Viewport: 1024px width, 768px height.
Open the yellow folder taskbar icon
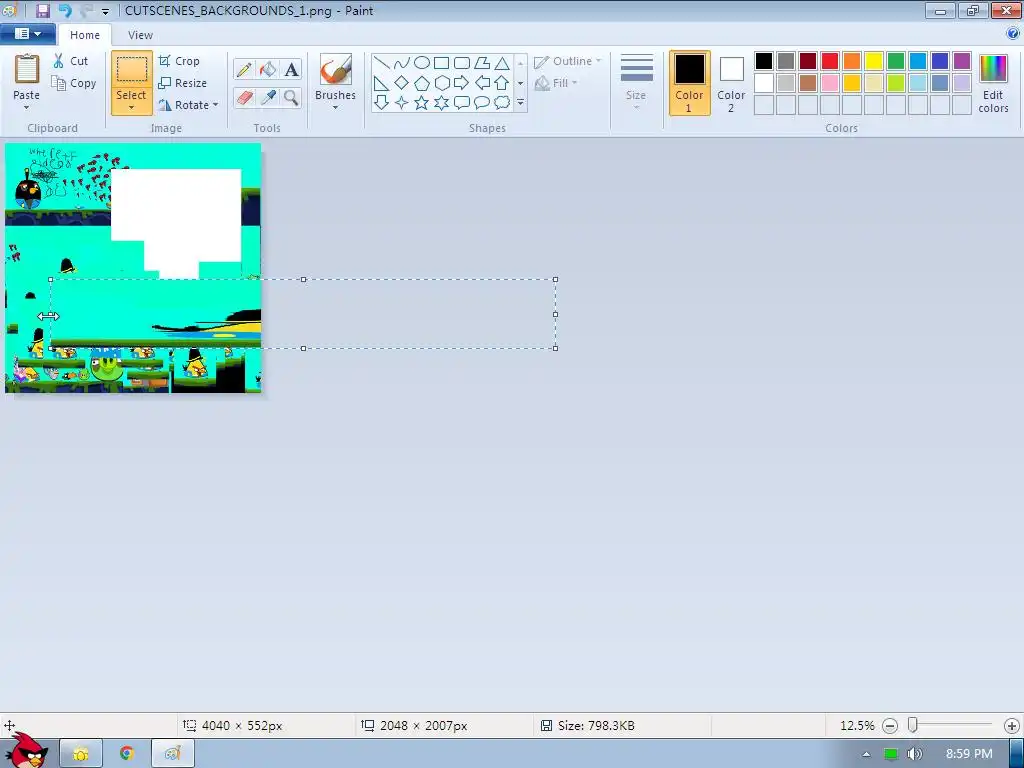click(x=81, y=753)
